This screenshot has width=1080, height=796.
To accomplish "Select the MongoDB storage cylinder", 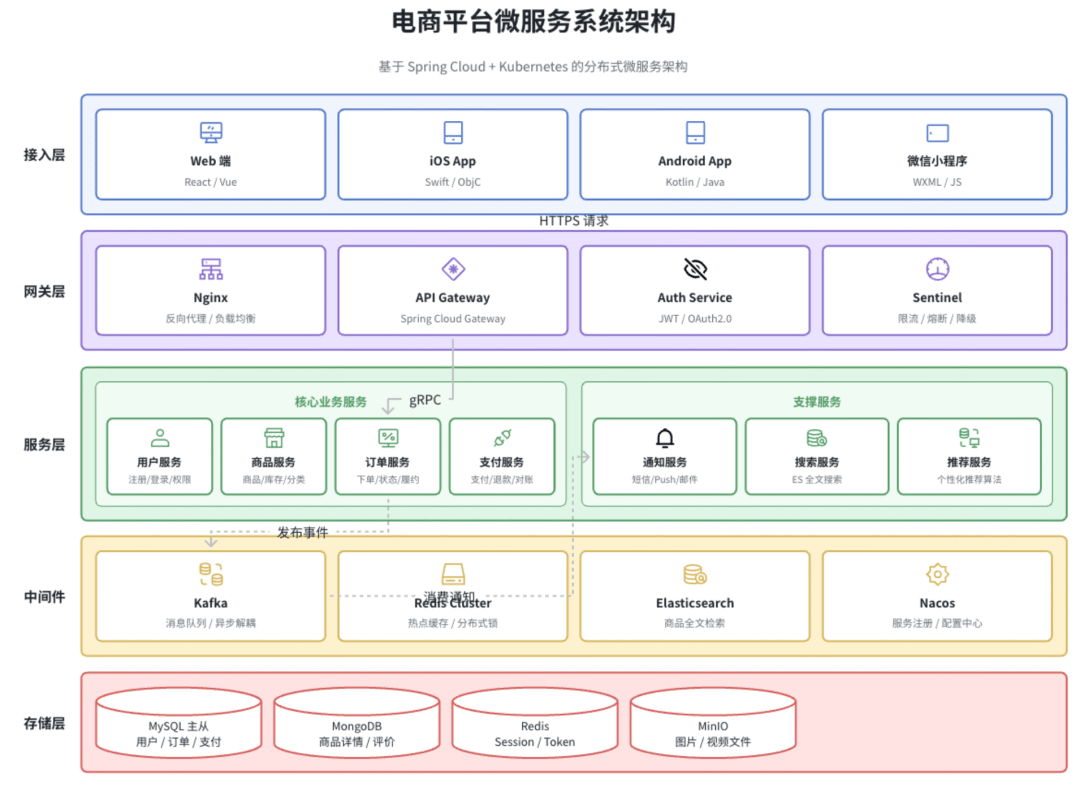I will click(x=357, y=723).
